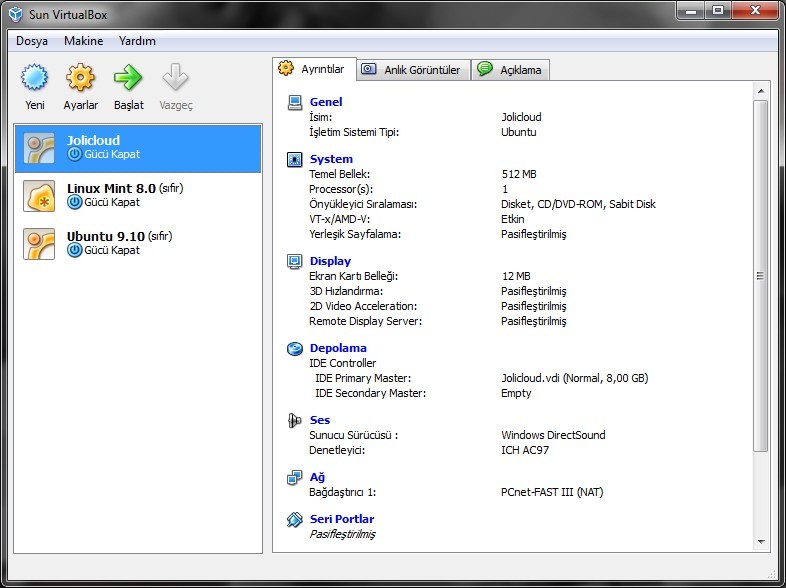Click Empty value for IDE Secondary
786x588 pixels.
point(516,394)
